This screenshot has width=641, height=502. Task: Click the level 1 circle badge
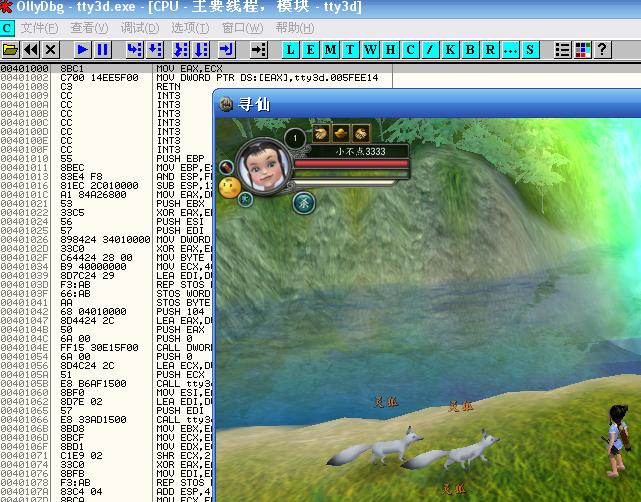(x=295, y=138)
